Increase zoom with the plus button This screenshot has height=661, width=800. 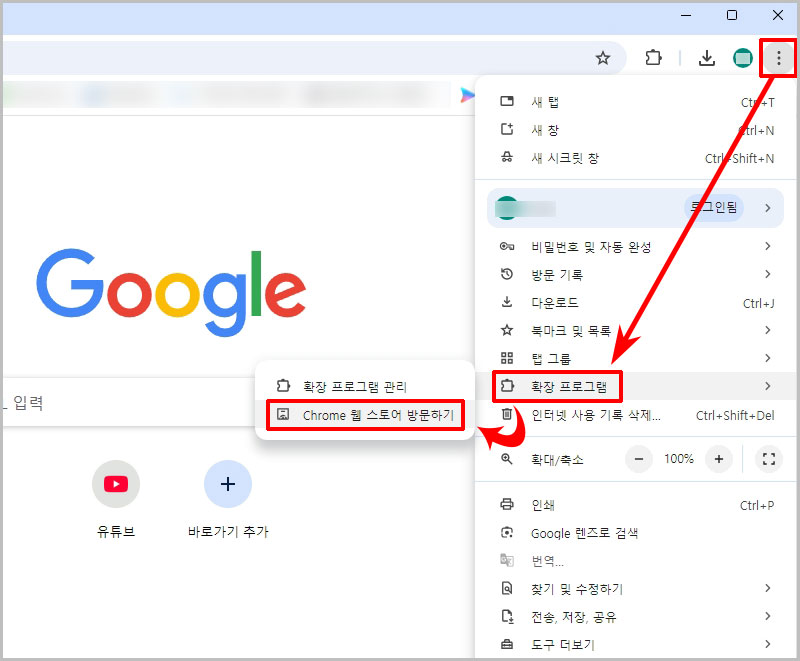717,459
